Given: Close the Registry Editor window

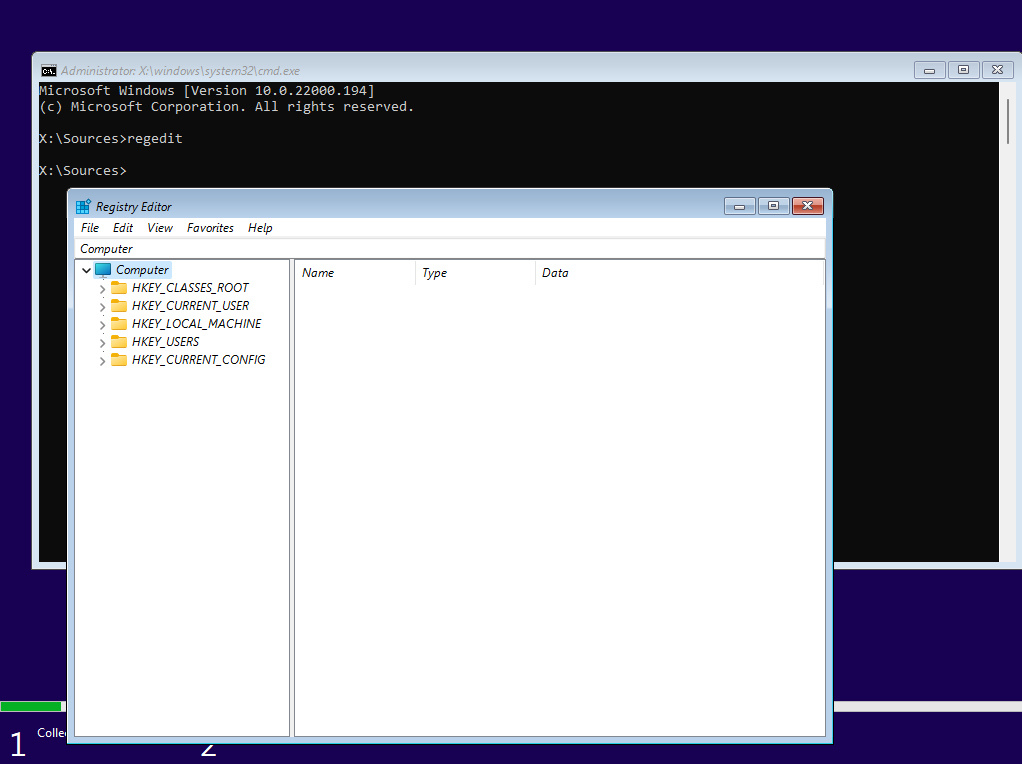Looking at the screenshot, I should (808, 206).
